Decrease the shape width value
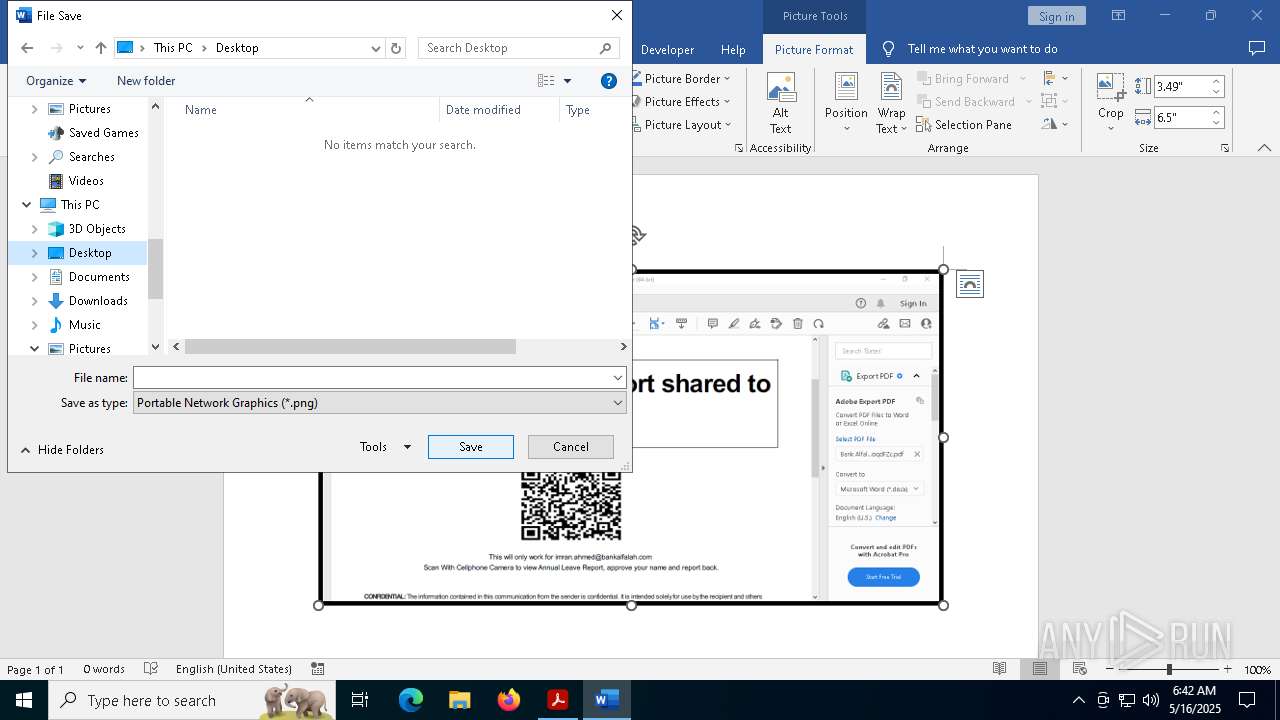The width and height of the screenshot is (1280, 720). pos(1216,123)
